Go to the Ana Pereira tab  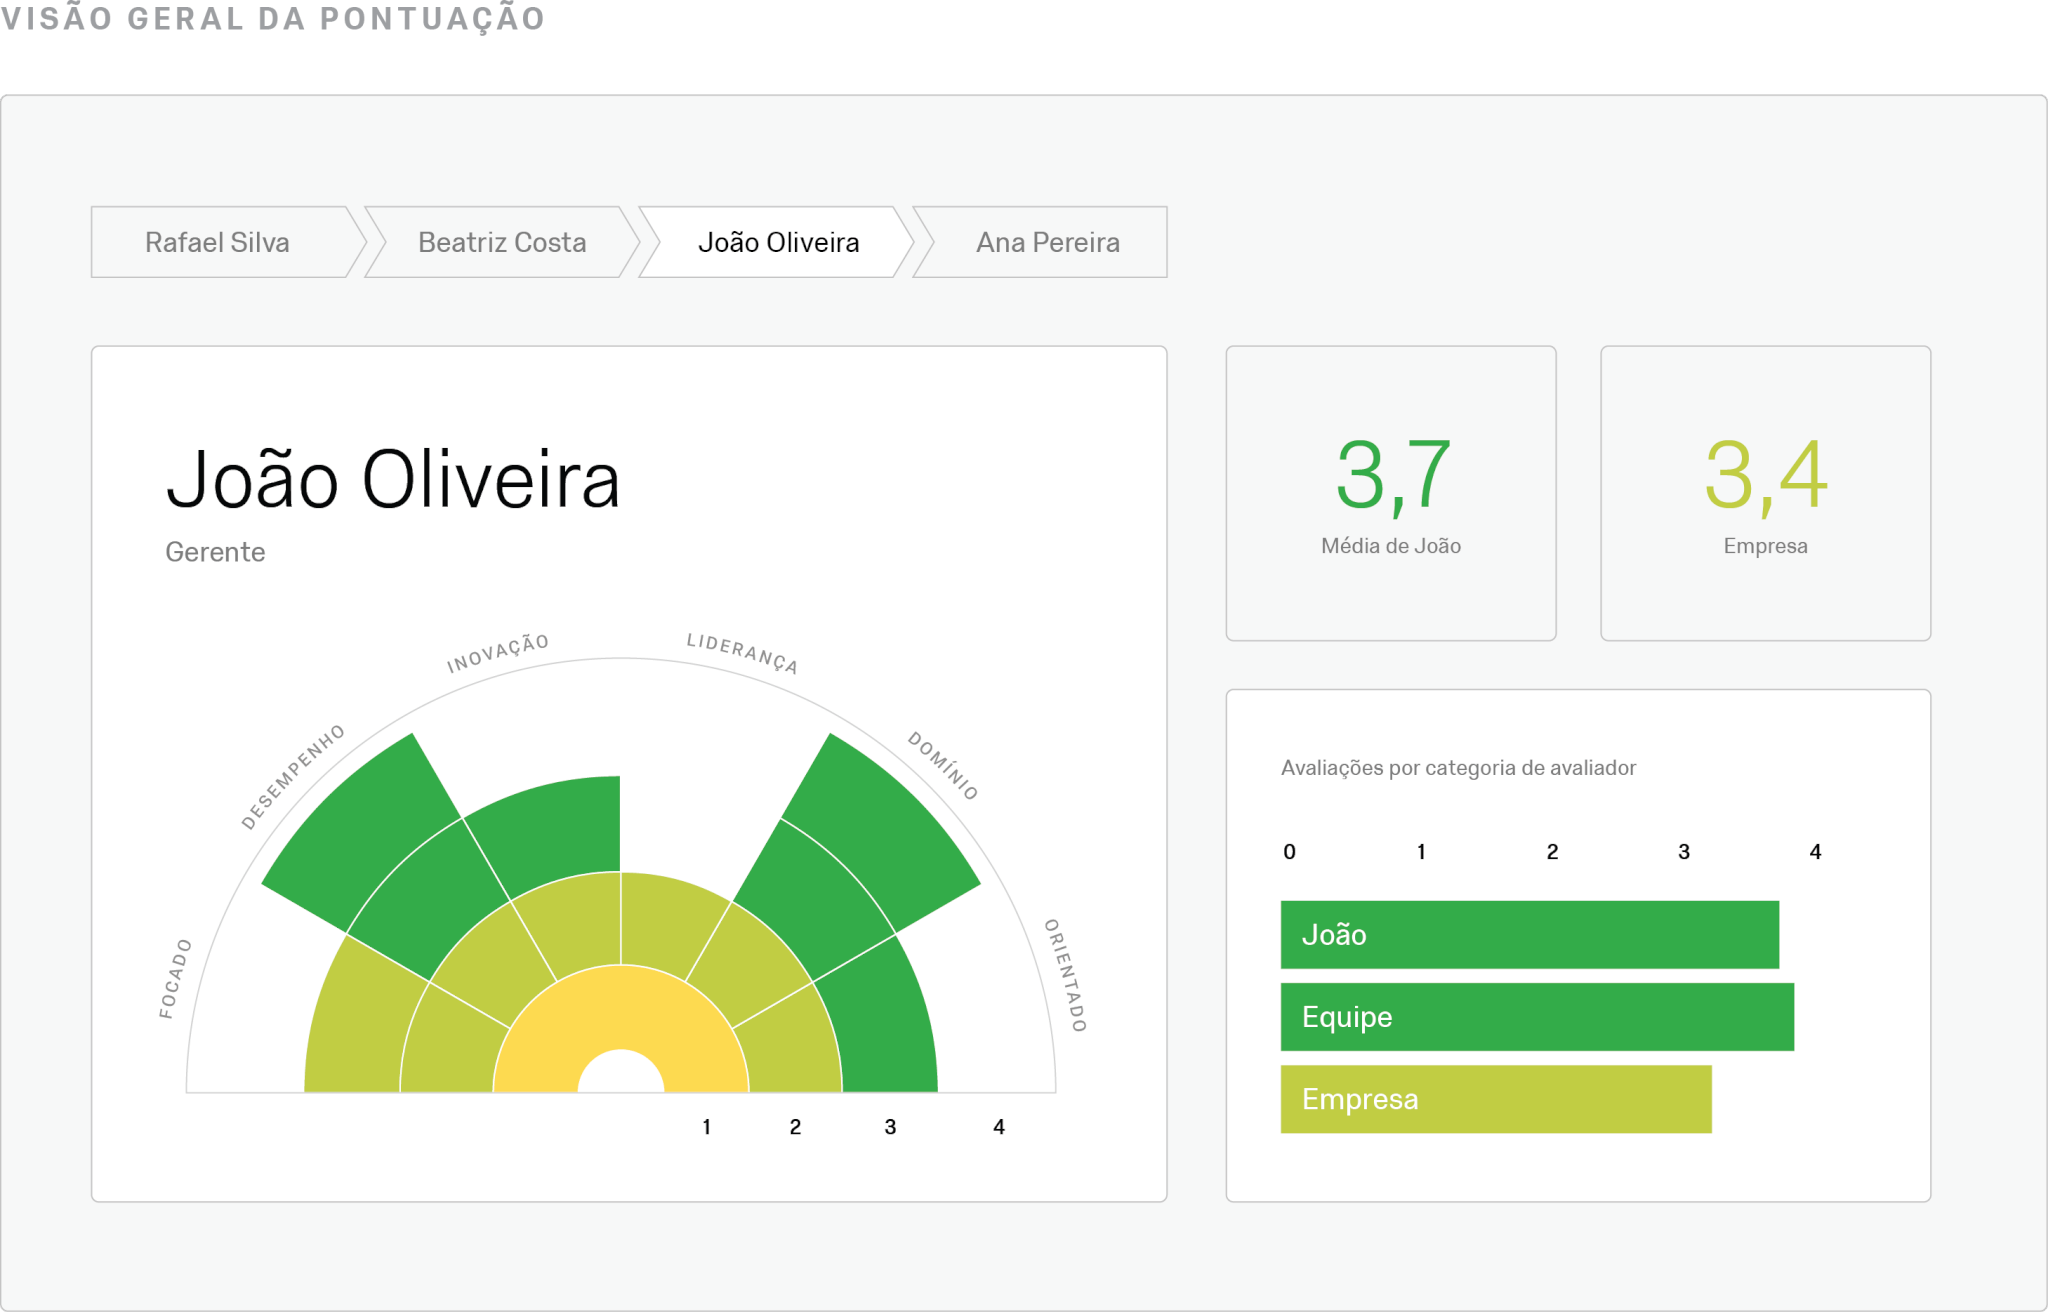coord(1047,242)
